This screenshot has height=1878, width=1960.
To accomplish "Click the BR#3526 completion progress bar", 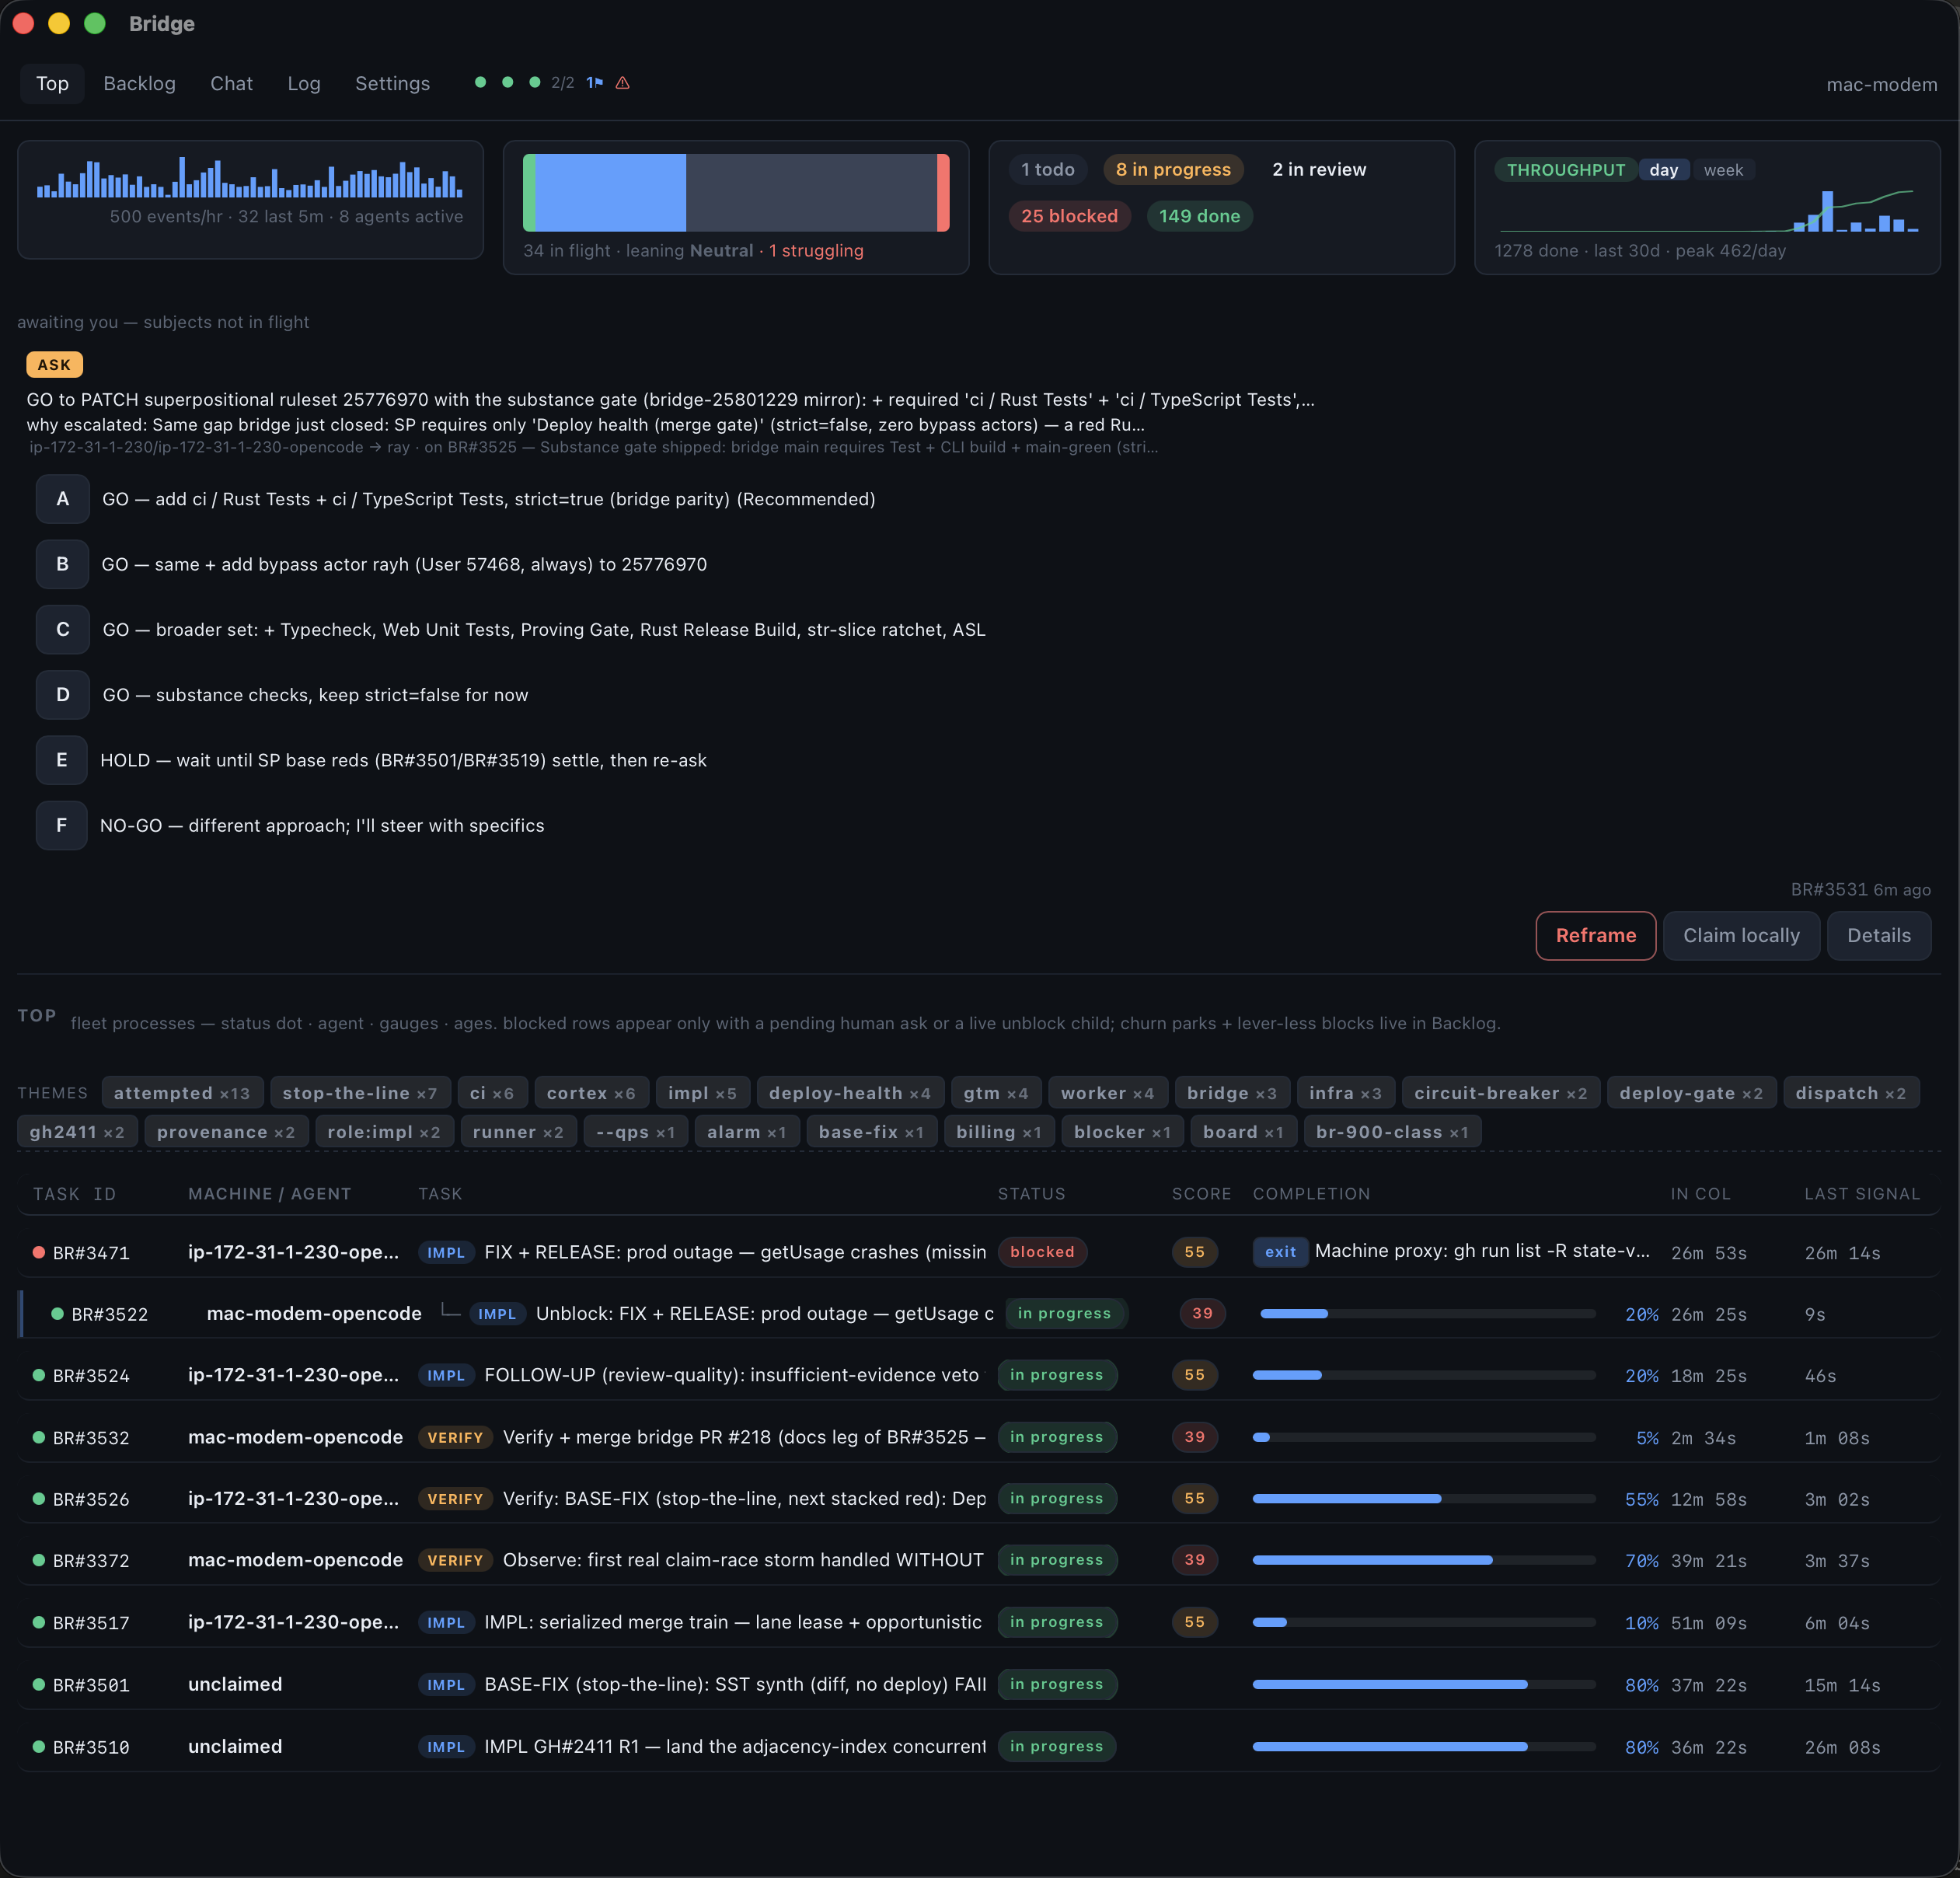I will (x=1424, y=1499).
